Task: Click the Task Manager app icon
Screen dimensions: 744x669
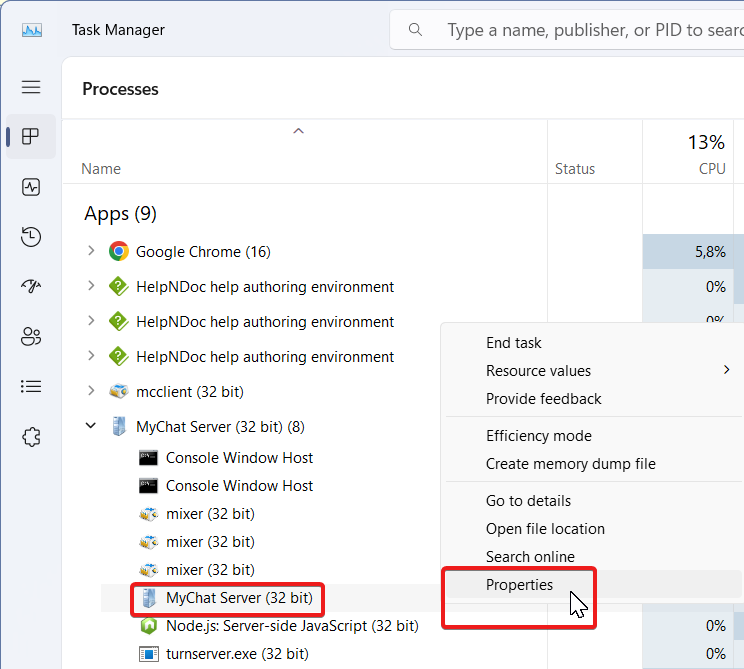Action: 32,30
